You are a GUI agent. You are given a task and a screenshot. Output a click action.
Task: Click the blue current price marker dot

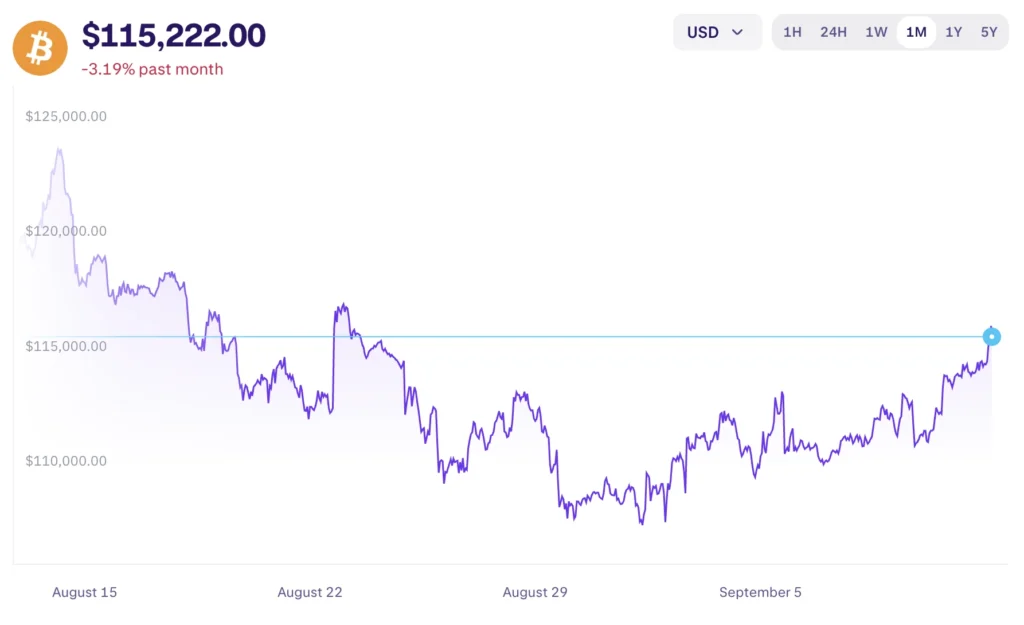992,337
